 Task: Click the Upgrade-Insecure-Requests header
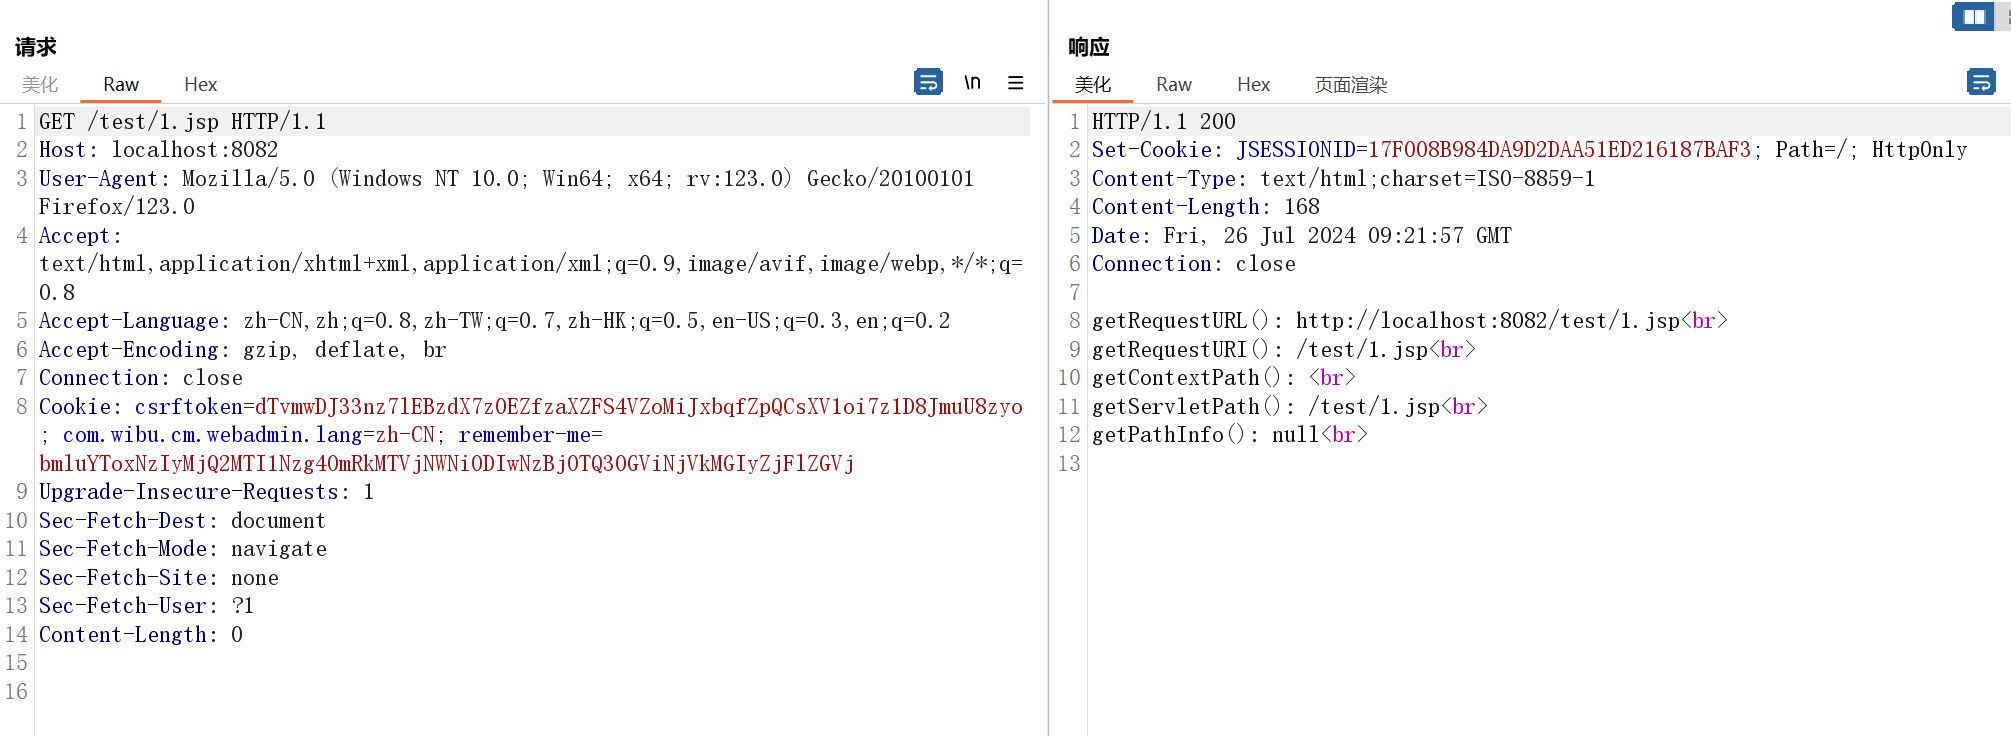207,492
